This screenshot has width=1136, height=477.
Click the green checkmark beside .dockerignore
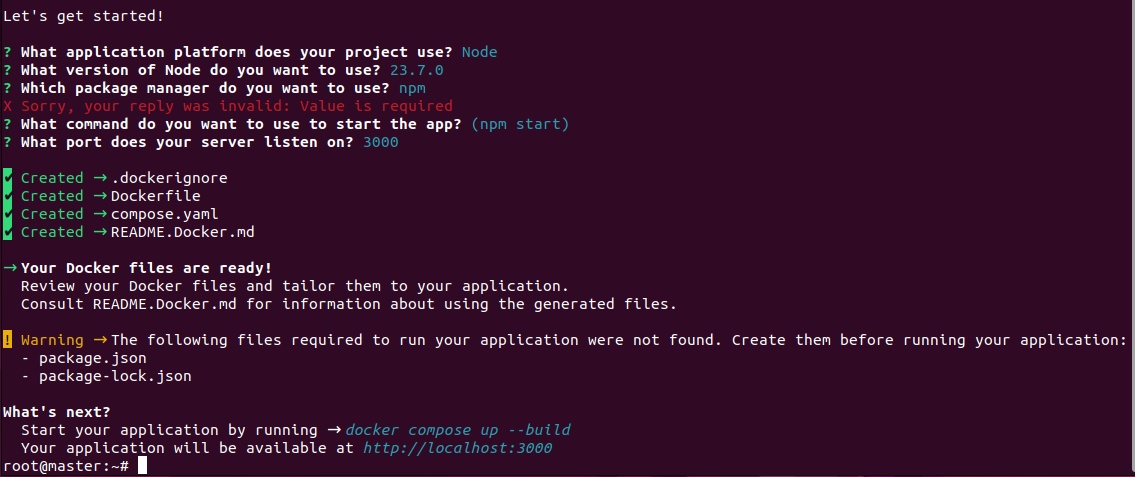pos(8,178)
